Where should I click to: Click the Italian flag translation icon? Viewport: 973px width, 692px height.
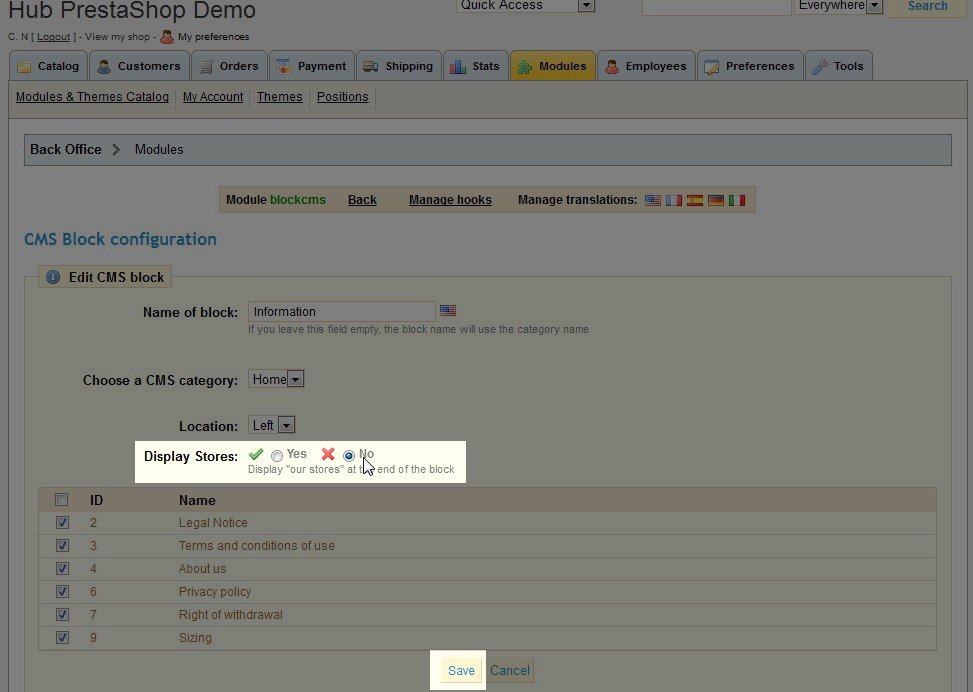(x=737, y=200)
